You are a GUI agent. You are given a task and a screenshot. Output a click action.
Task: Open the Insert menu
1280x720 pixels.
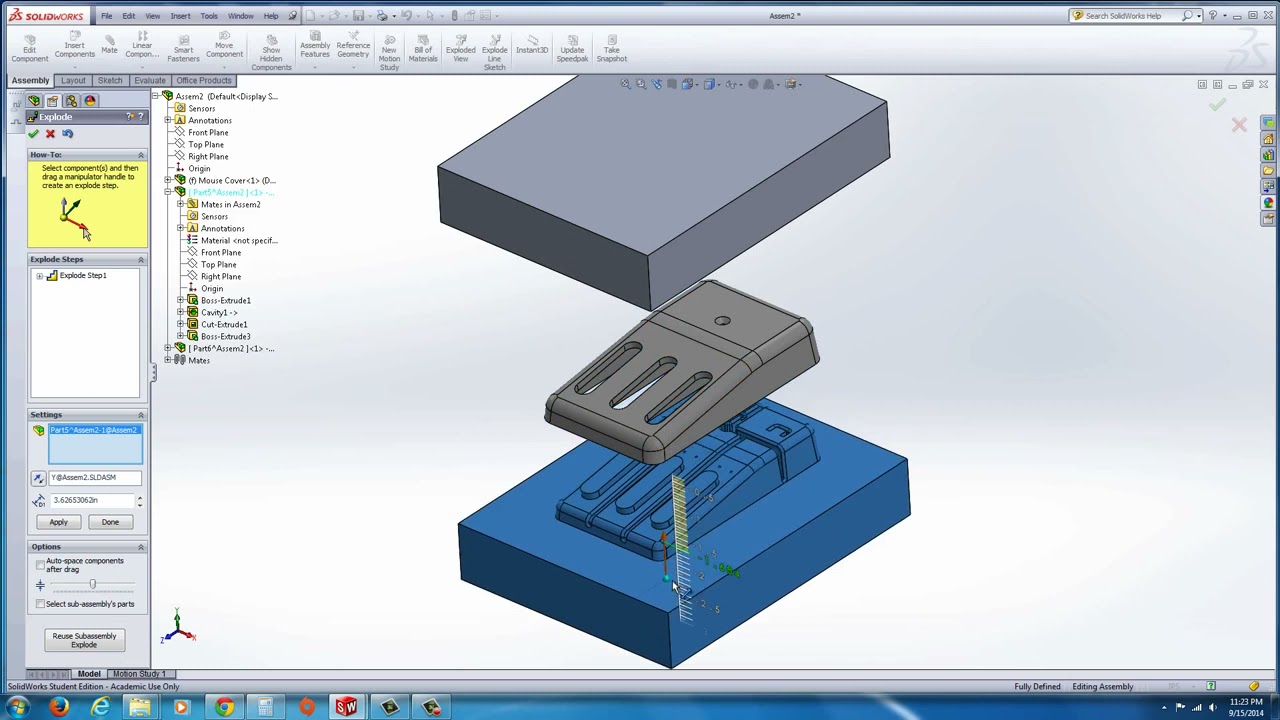(x=180, y=16)
